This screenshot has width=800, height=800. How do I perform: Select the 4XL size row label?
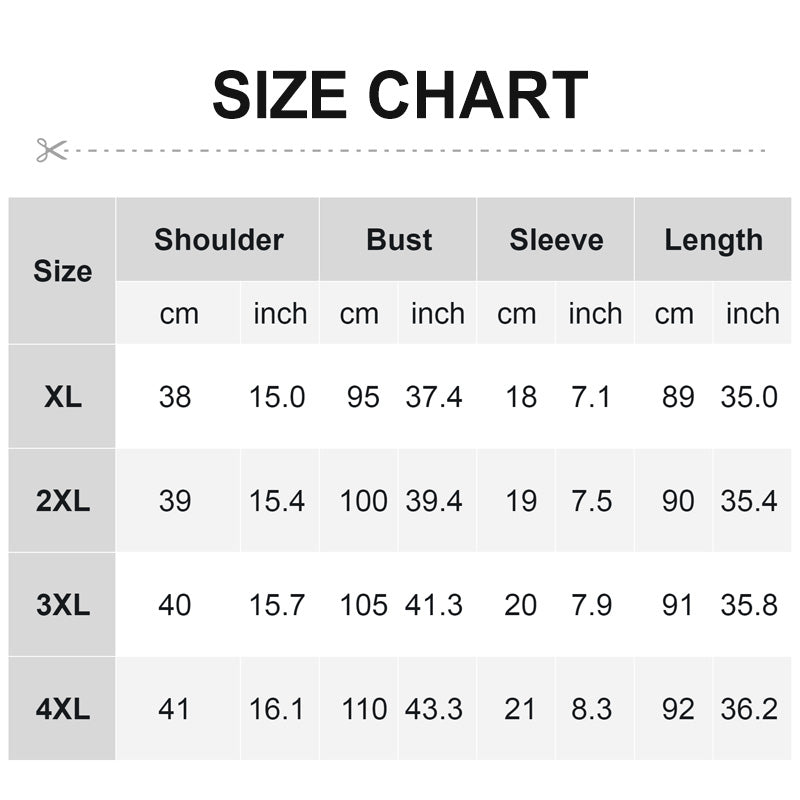(x=62, y=709)
